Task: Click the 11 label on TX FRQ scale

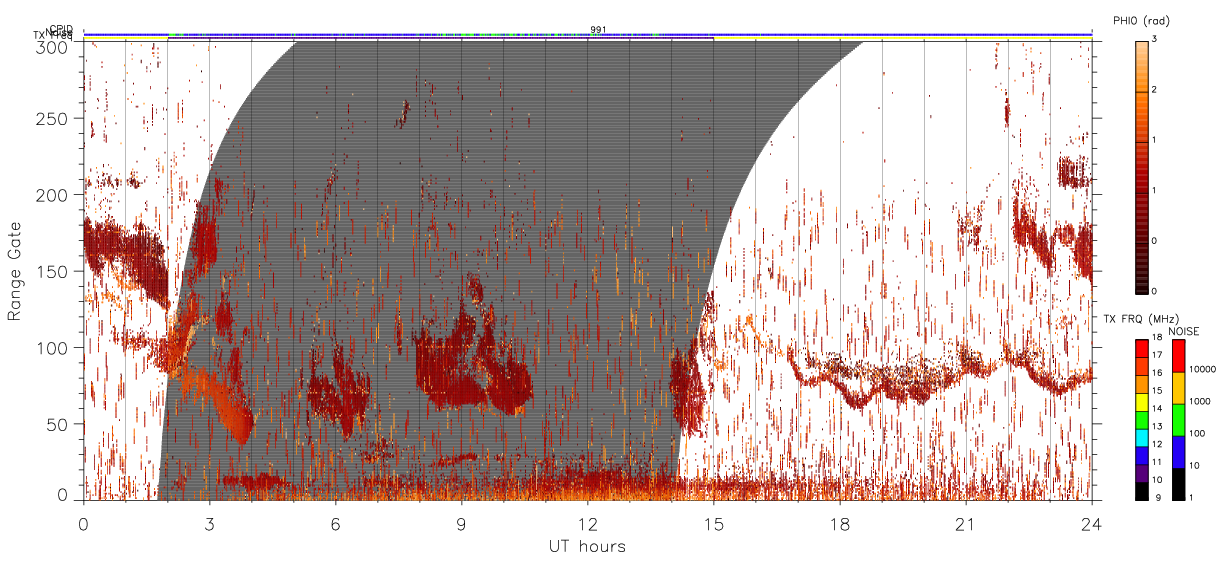Action: (x=1156, y=462)
